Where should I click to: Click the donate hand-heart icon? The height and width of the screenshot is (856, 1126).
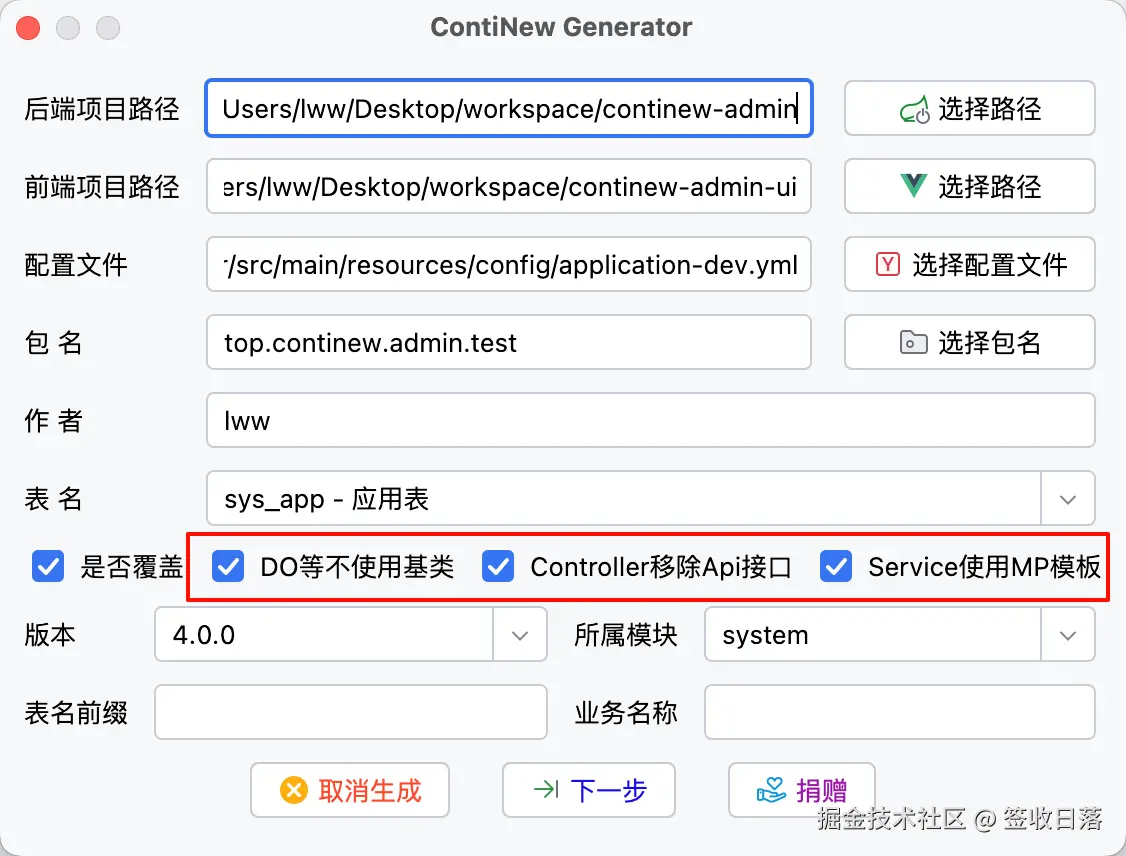(x=772, y=791)
